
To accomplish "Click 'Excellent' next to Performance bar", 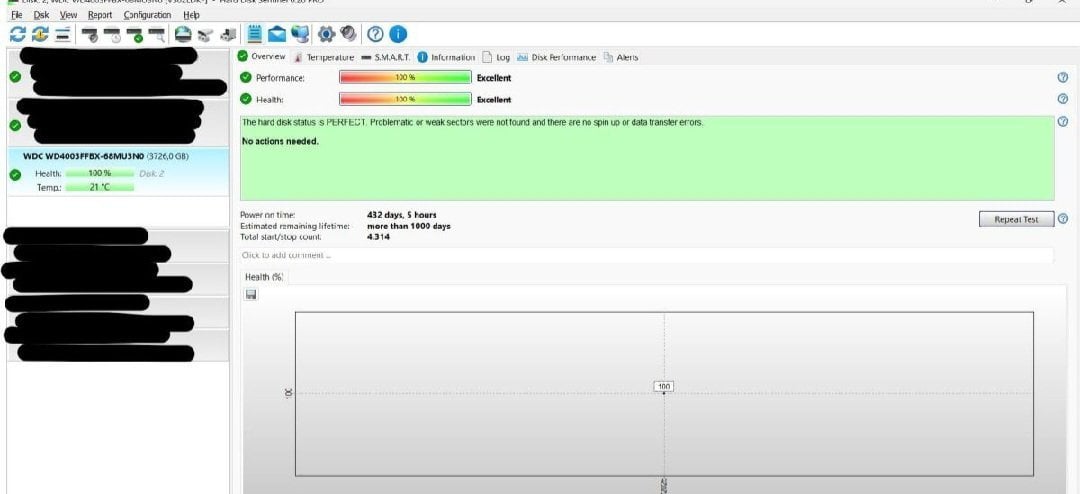I will click(494, 78).
